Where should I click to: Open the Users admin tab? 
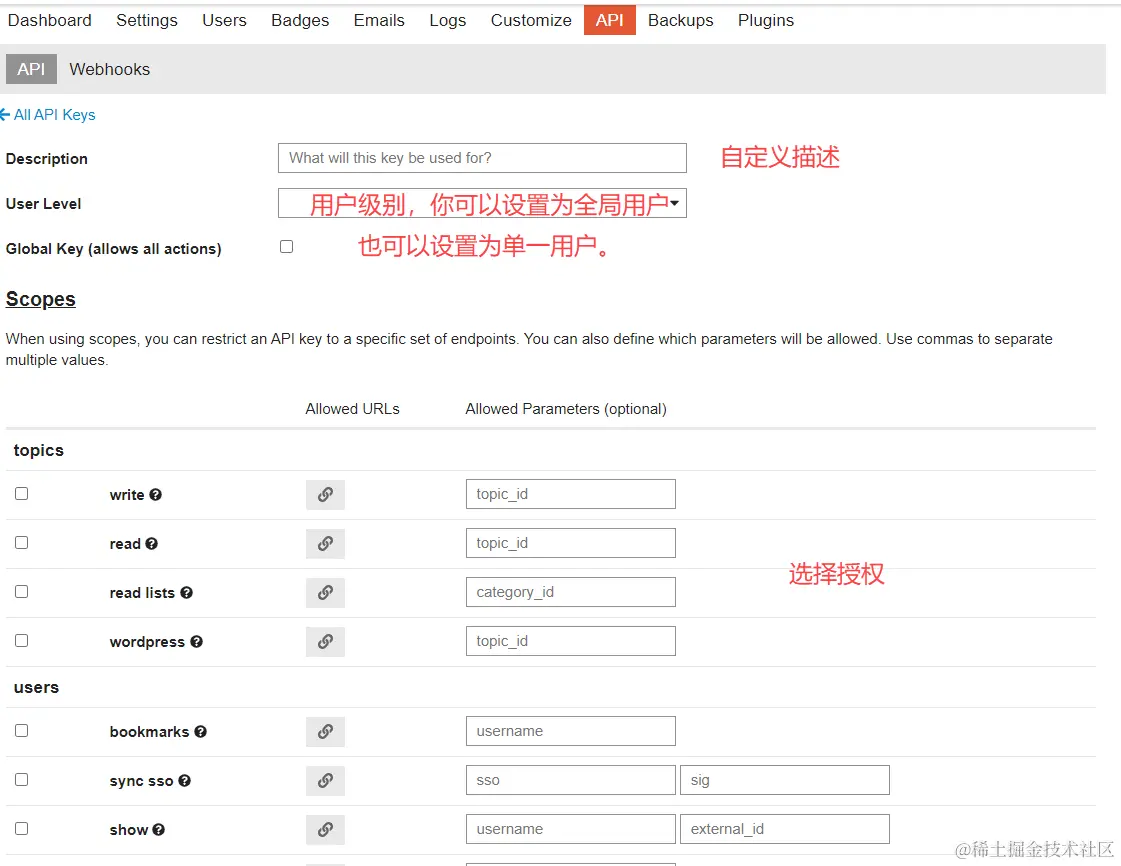[224, 20]
